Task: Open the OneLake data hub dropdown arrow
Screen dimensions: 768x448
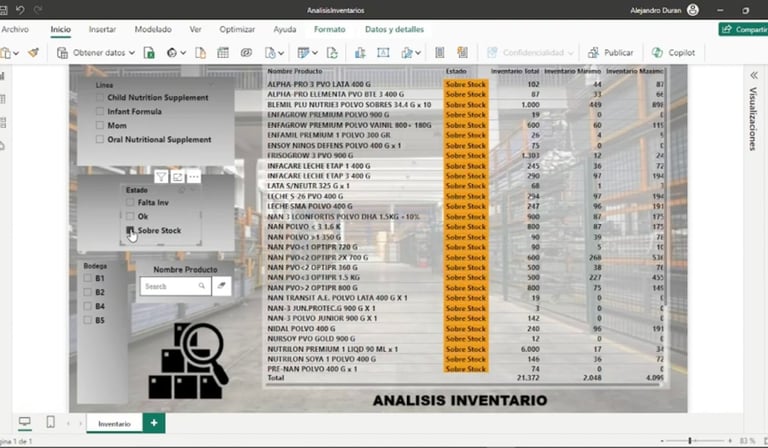Action: coord(183,53)
